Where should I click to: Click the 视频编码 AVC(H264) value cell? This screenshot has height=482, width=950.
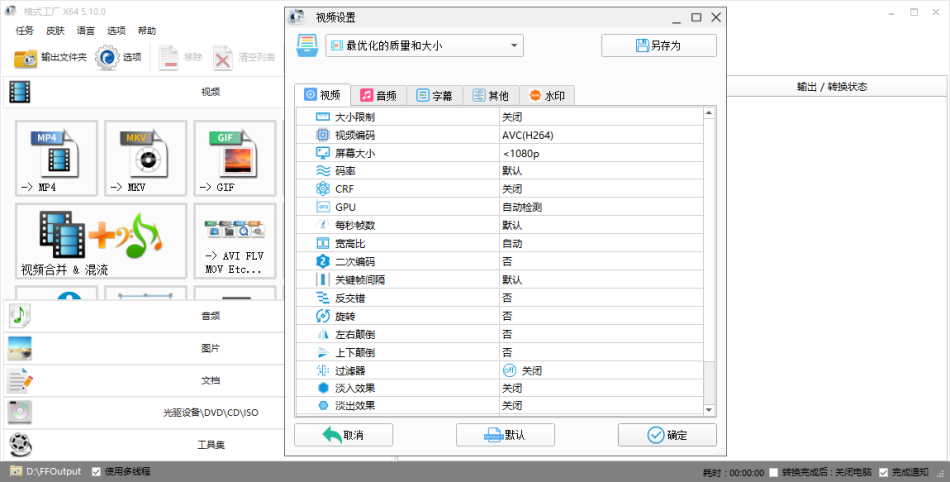pyautogui.click(x=601, y=135)
